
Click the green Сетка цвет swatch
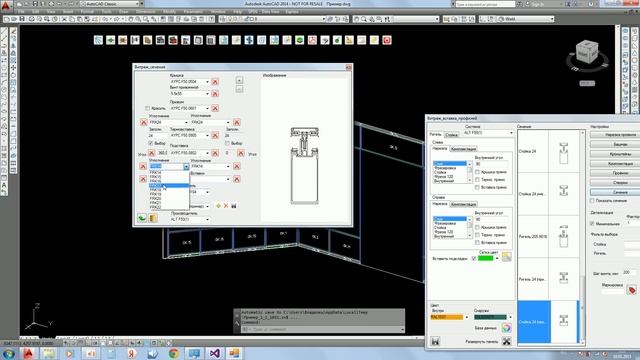[486, 258]
